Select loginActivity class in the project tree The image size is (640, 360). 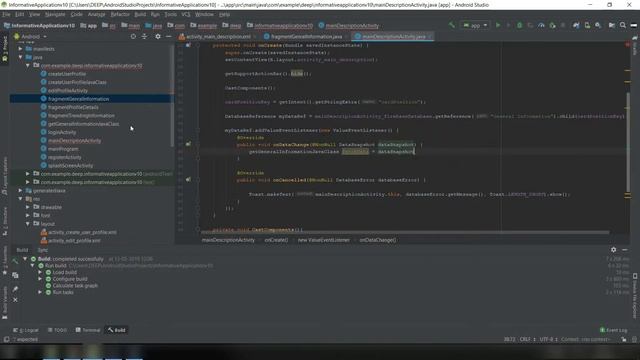click(62, 132)
